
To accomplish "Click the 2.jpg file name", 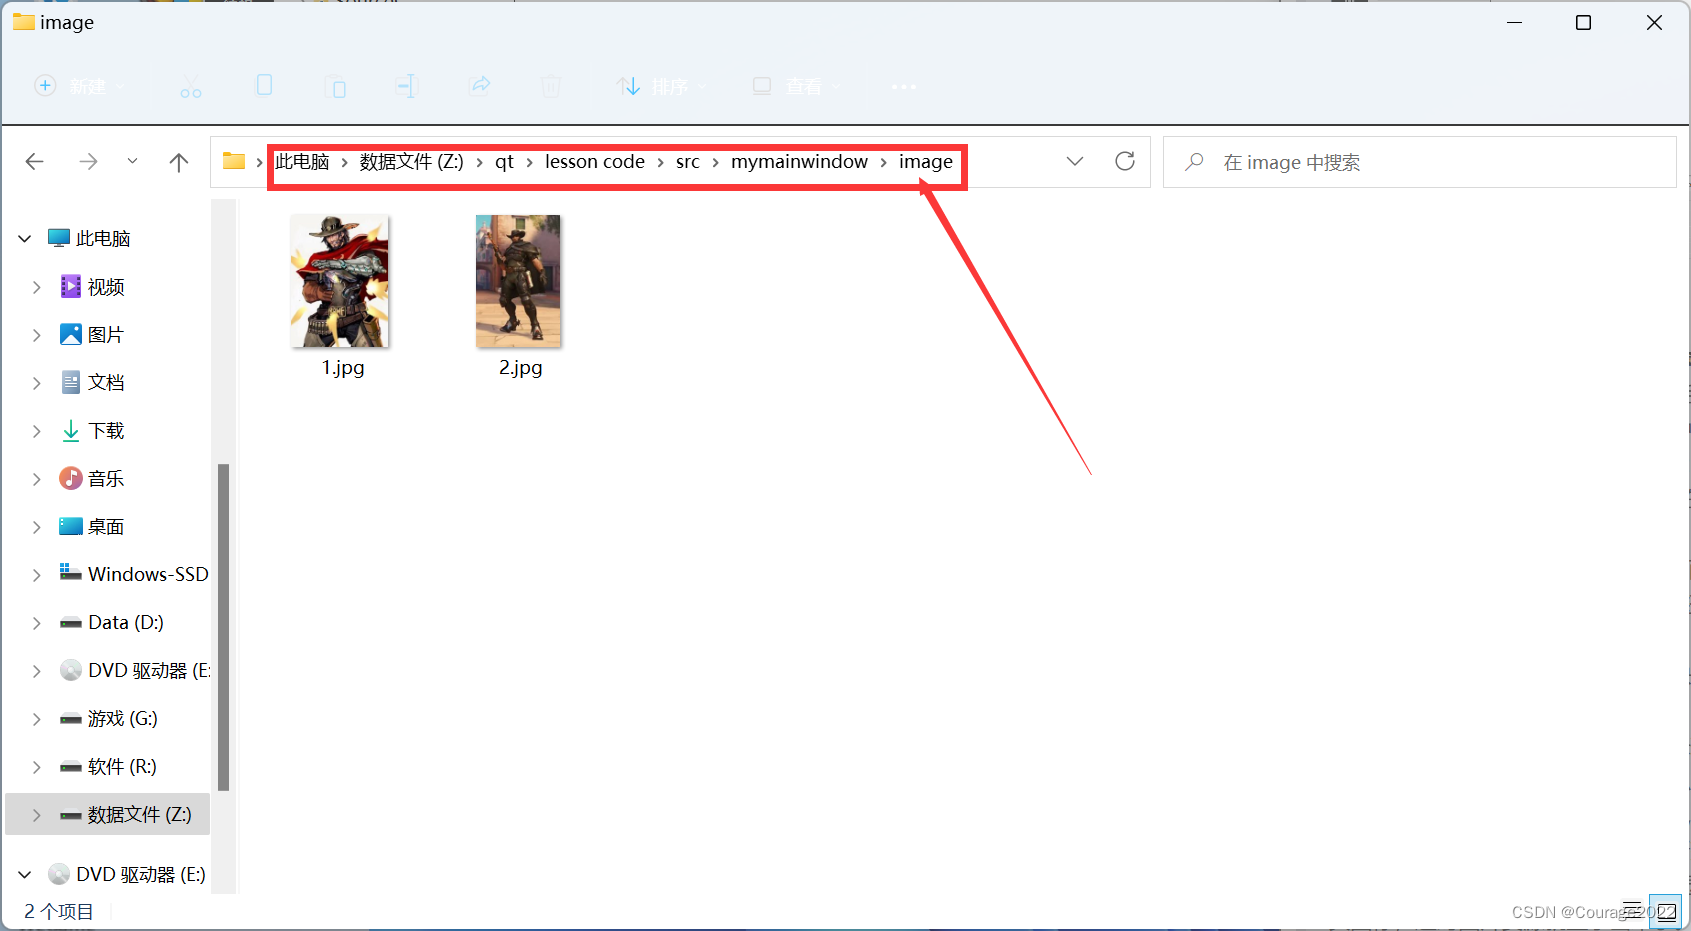I will (521, 368).
